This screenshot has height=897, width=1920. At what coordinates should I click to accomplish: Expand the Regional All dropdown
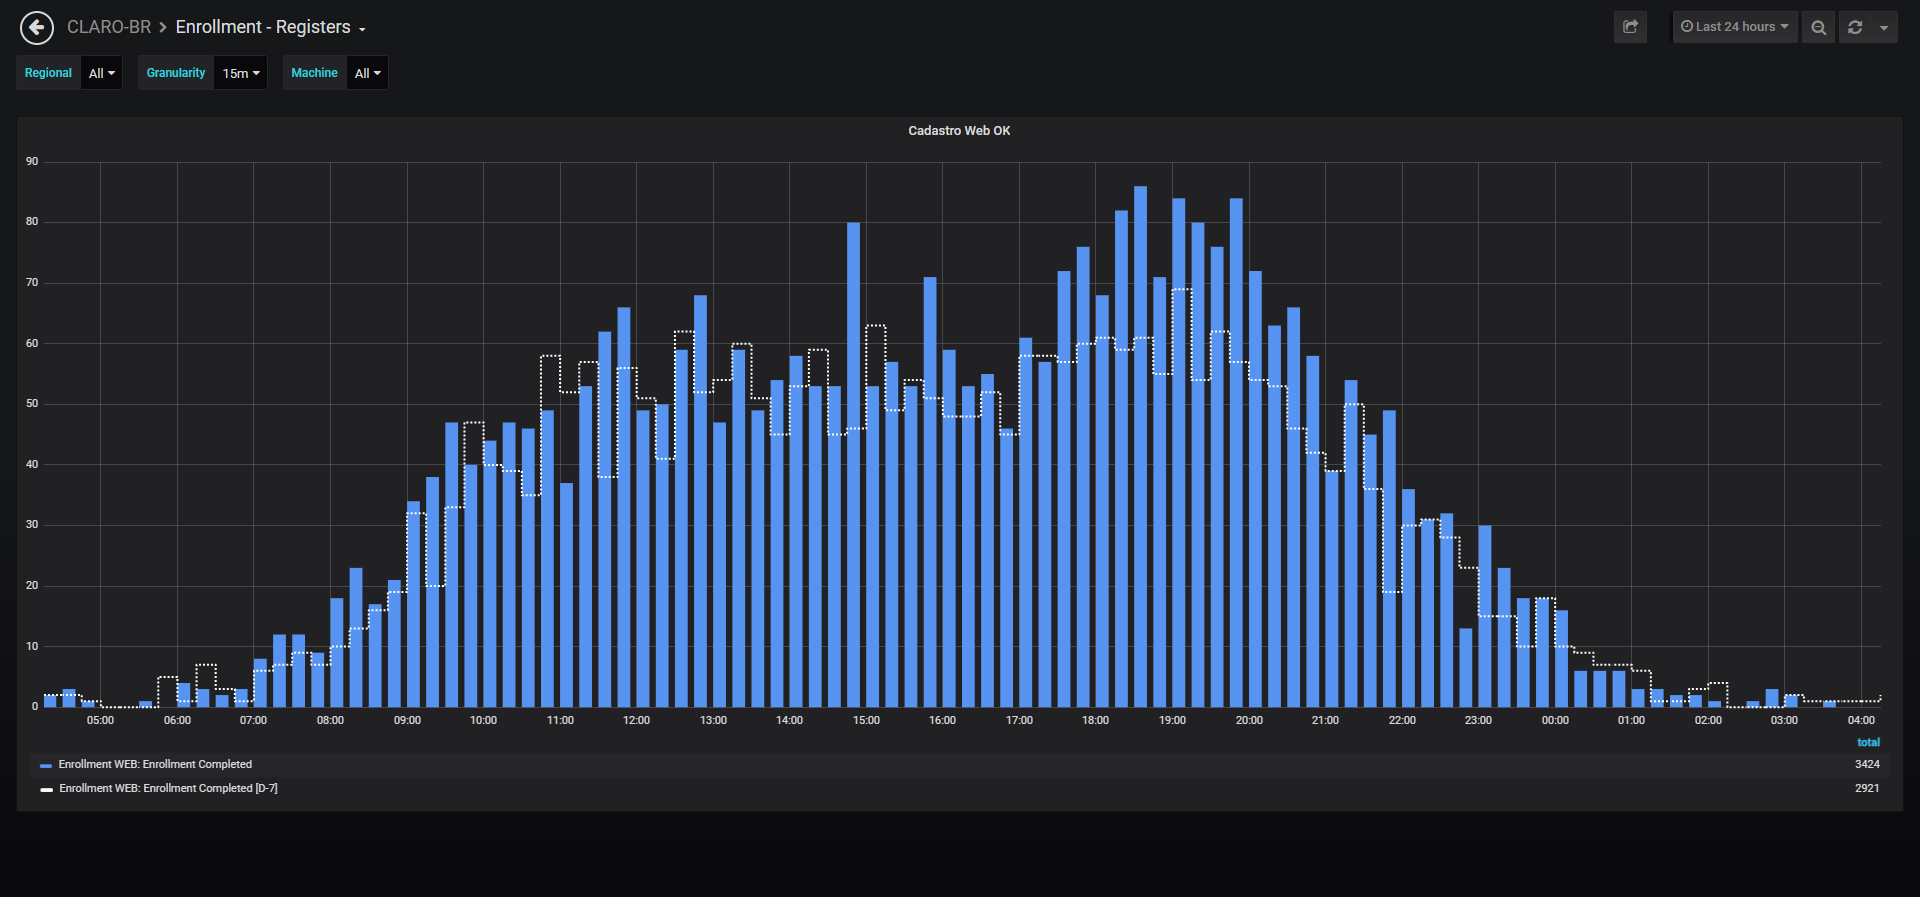(x=102, y=73)
